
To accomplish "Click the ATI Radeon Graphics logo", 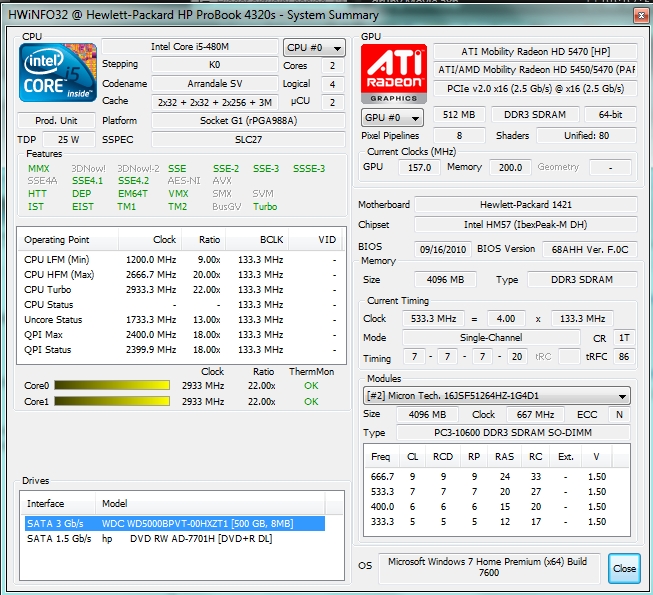I will (x=394, y=74).
